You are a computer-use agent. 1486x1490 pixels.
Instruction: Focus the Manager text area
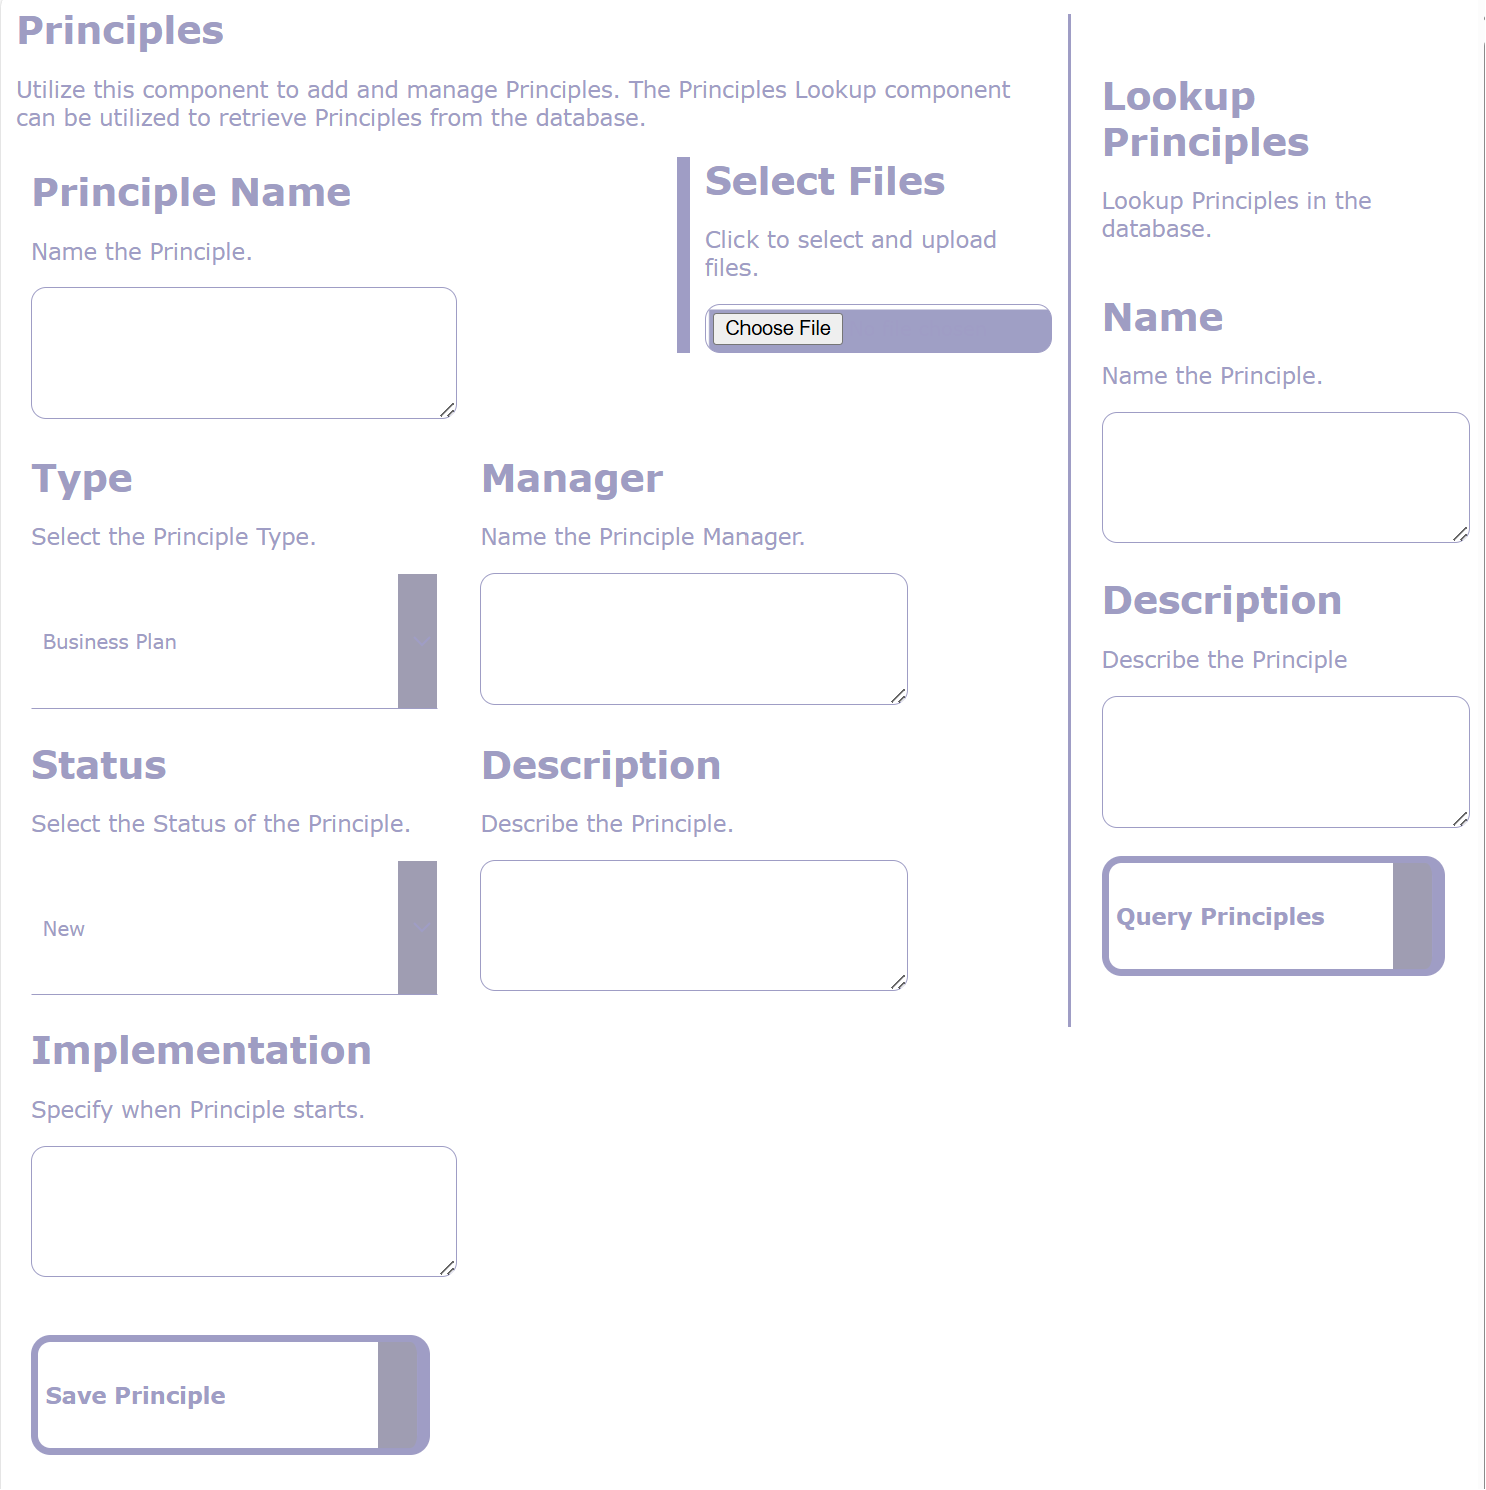[x=693, y=638]
